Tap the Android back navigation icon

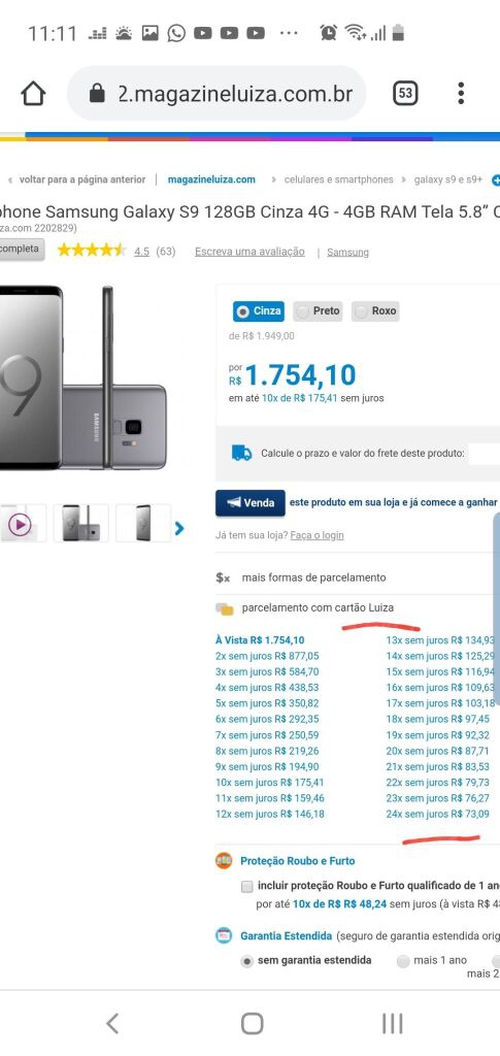pos(113,1024)
